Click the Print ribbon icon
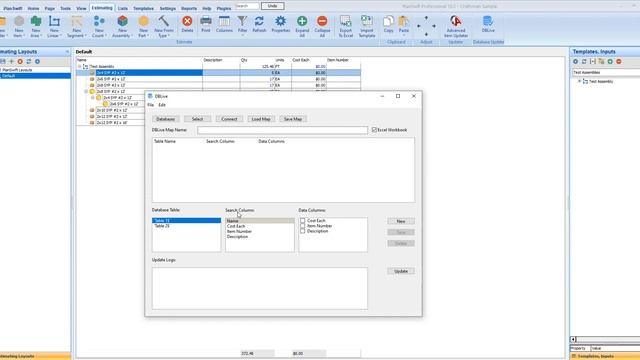This screenshot has width=640, height=360. [x=206, y=21]
